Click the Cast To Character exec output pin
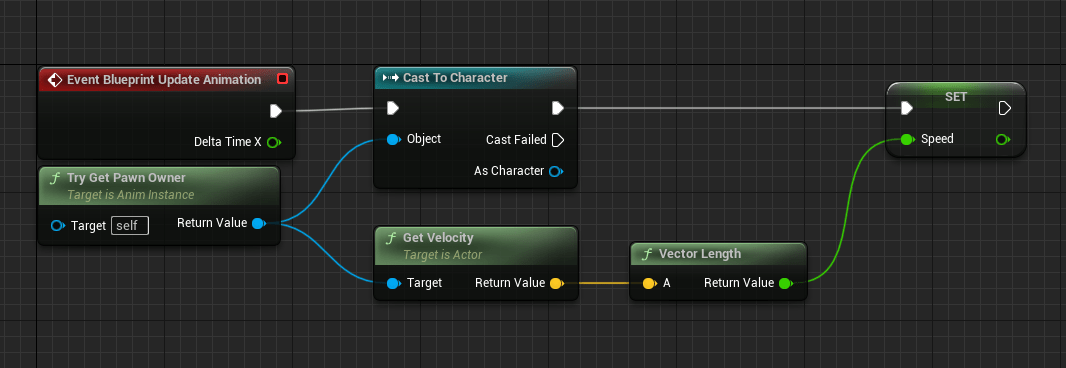Image resolution: width=1066 pixels, height=368 pixels. click(x=557, y=108)
